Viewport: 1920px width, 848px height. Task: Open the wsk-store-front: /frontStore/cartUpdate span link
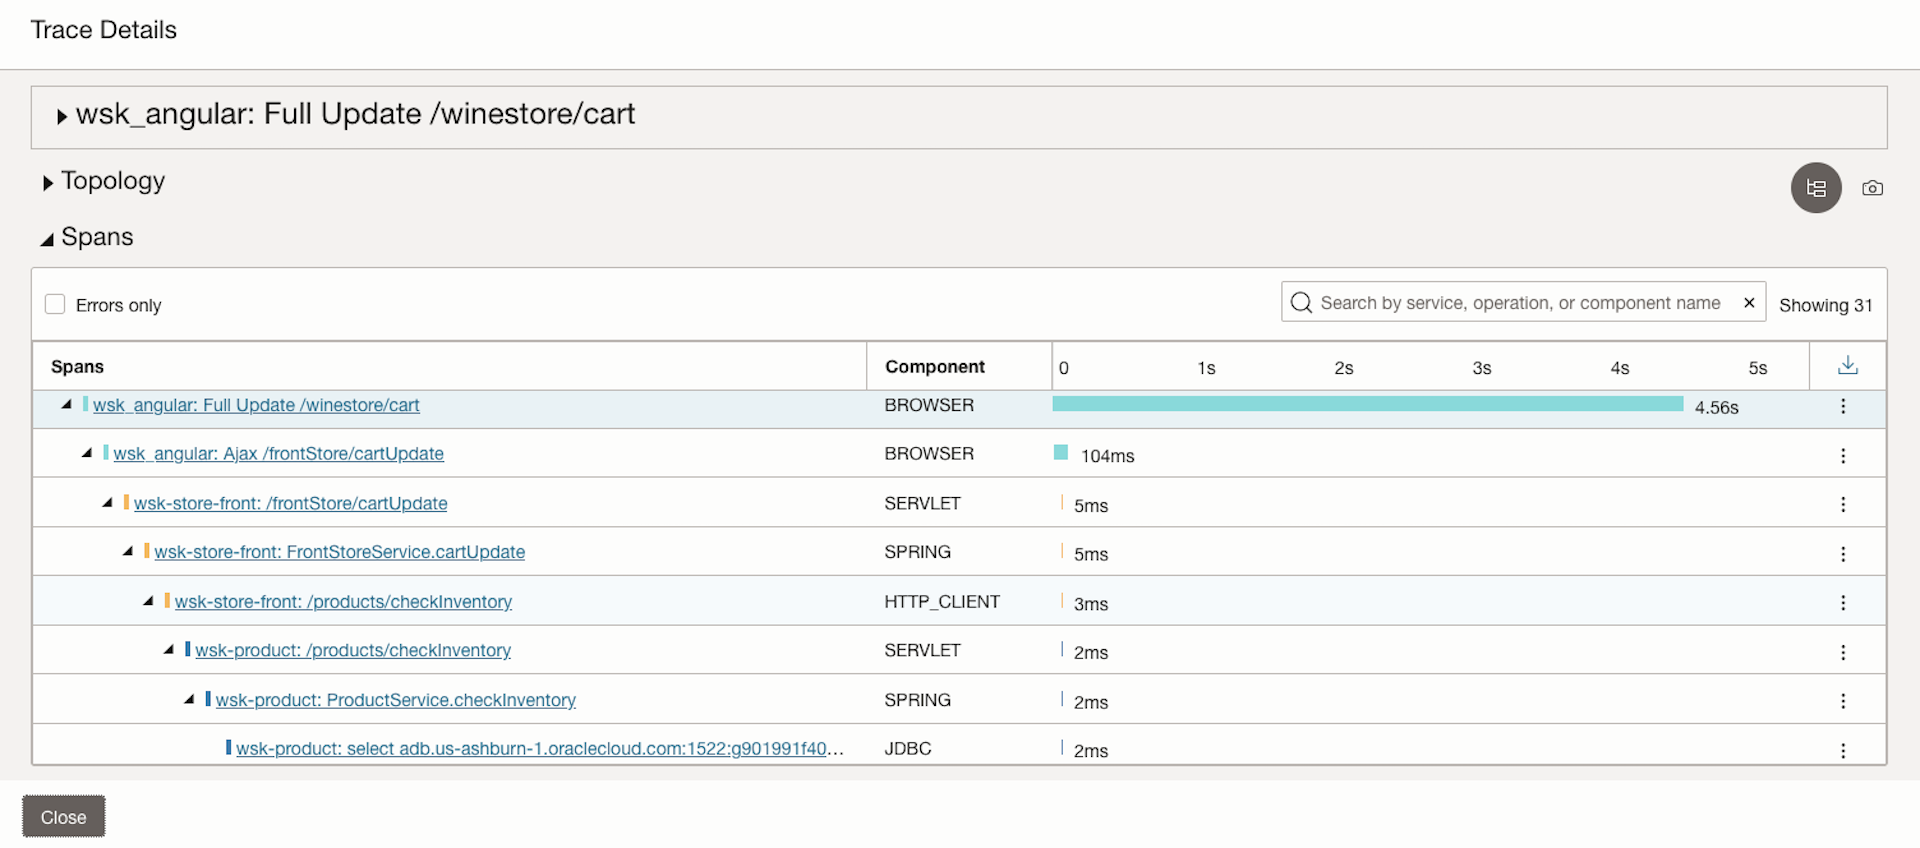tap(290, 503)
